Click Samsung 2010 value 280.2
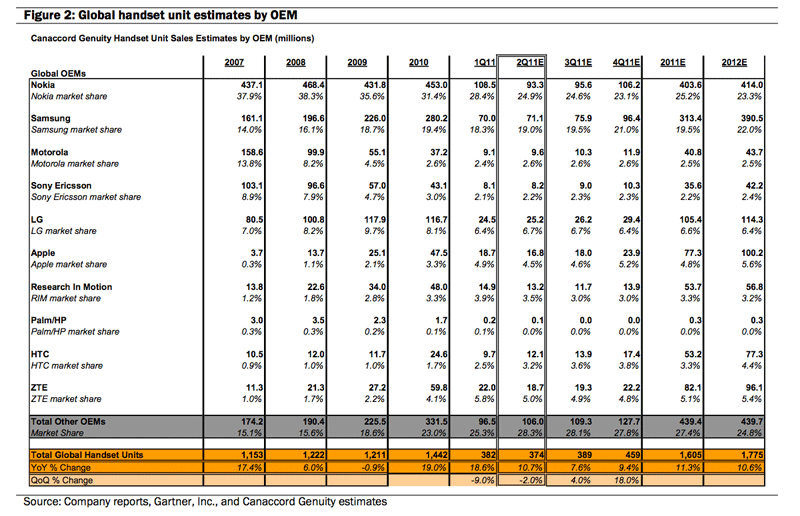800x516 pixels. tap(436, 118)
